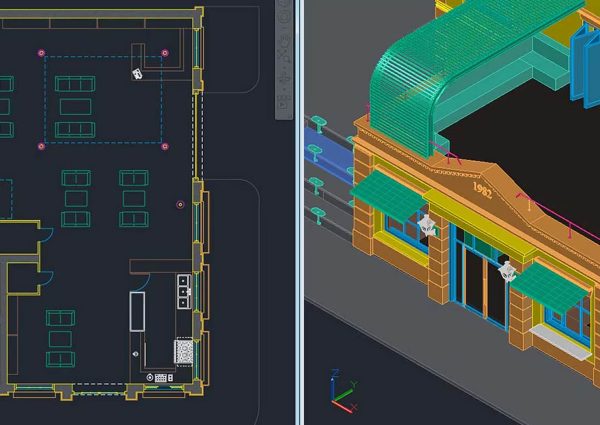The width and height of the screenshot is (600, 425).
Task: Click the Zoom Extents icon in navigation bar
Action: pyautogui.click(x=284, y=55)
